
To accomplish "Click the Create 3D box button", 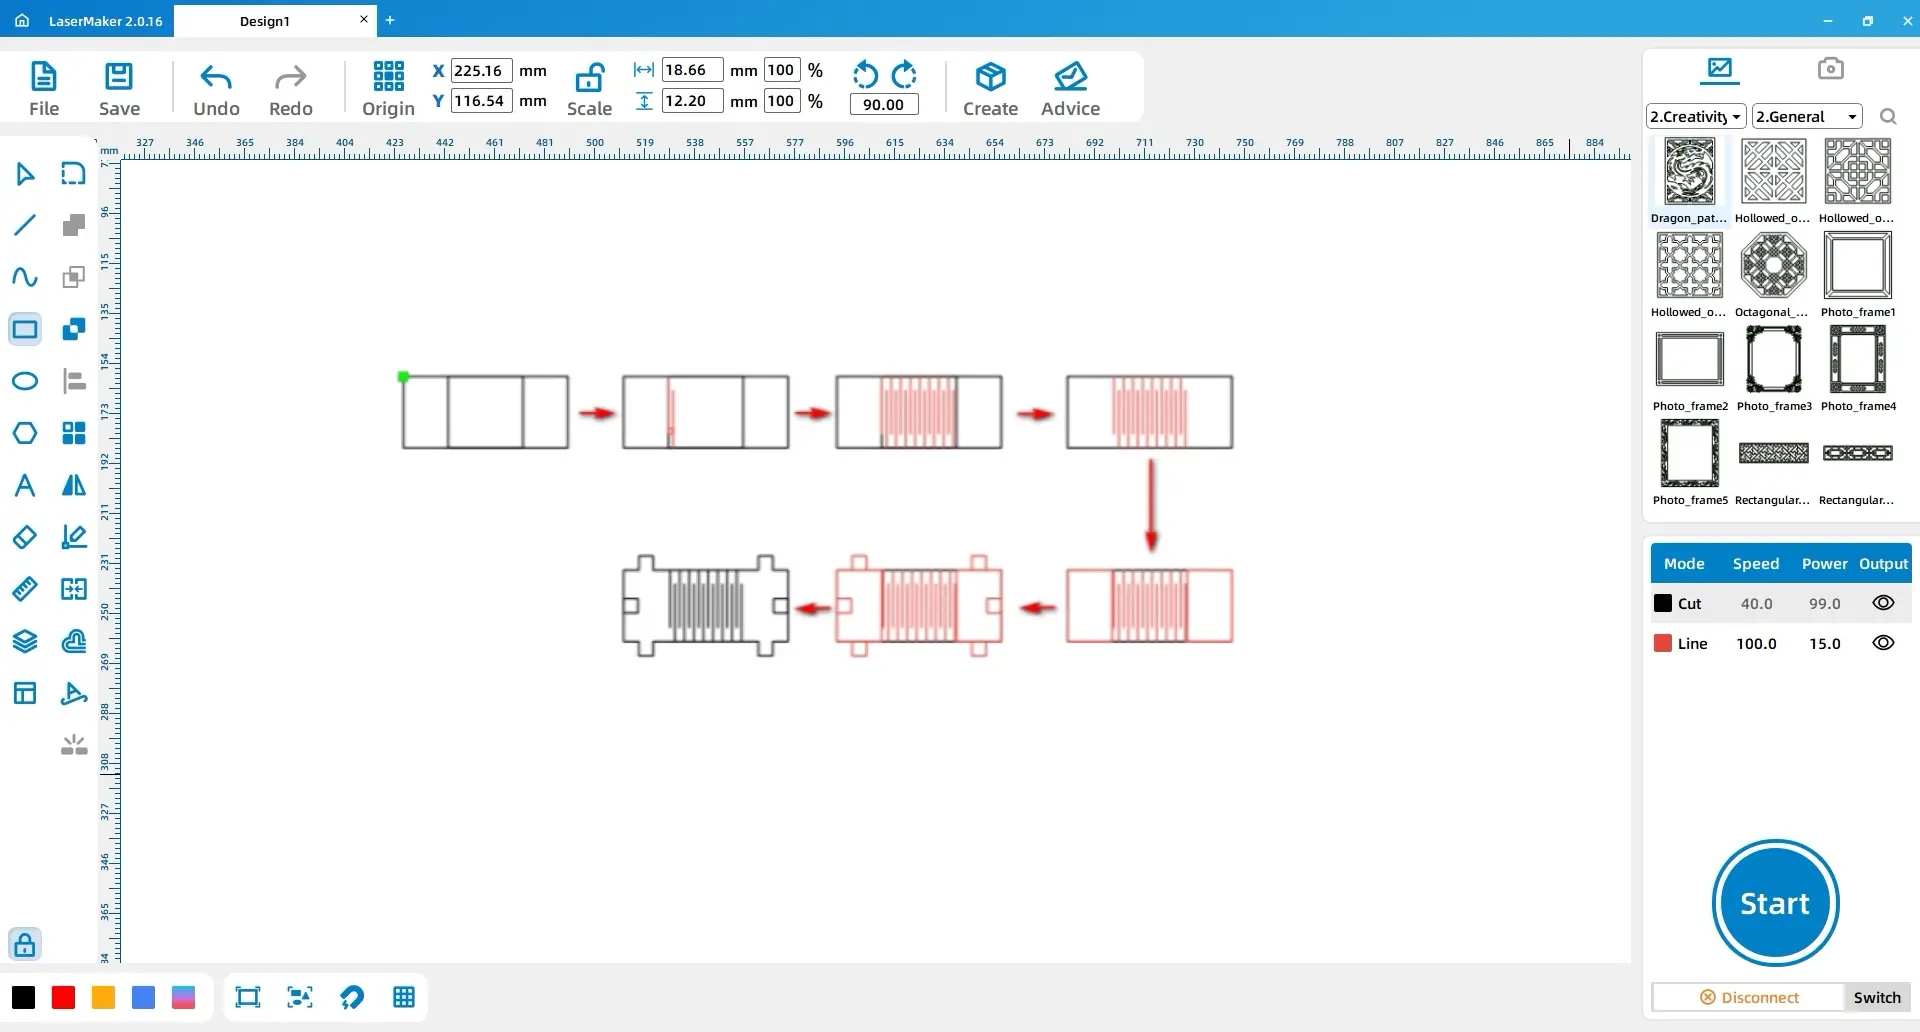I will click(990, 89).
